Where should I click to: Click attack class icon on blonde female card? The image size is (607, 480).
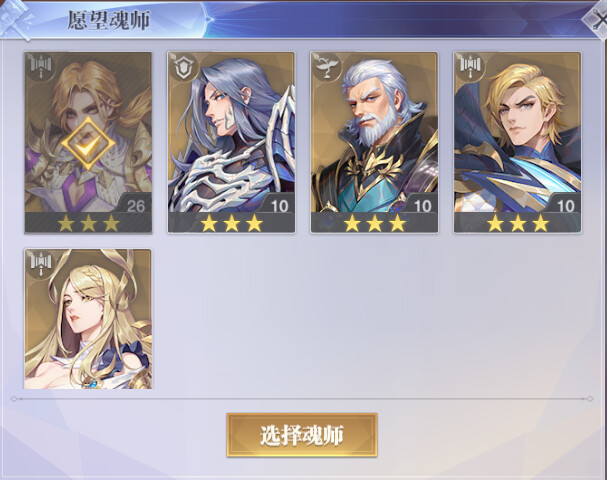click(x=41, y=264)
